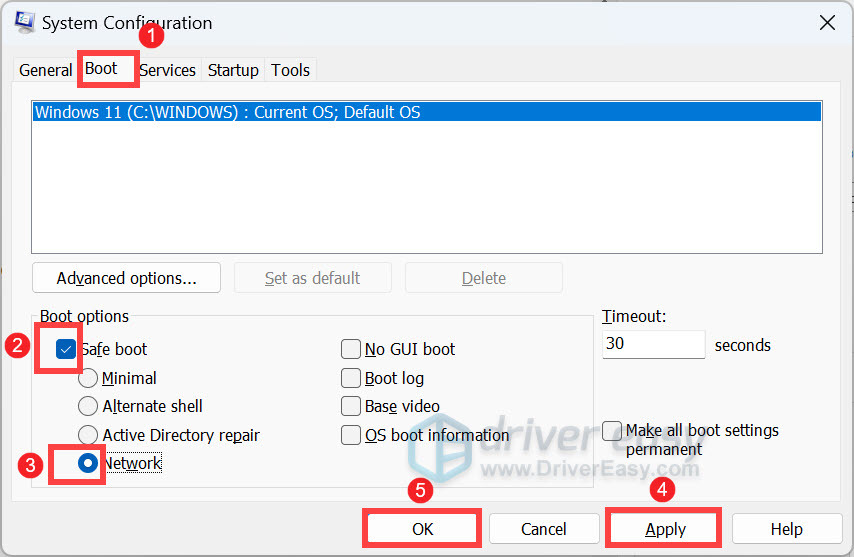Check Make all boot settings permanent
The height and width of the screenshot is (557, 854).
(x=612, y=431)
